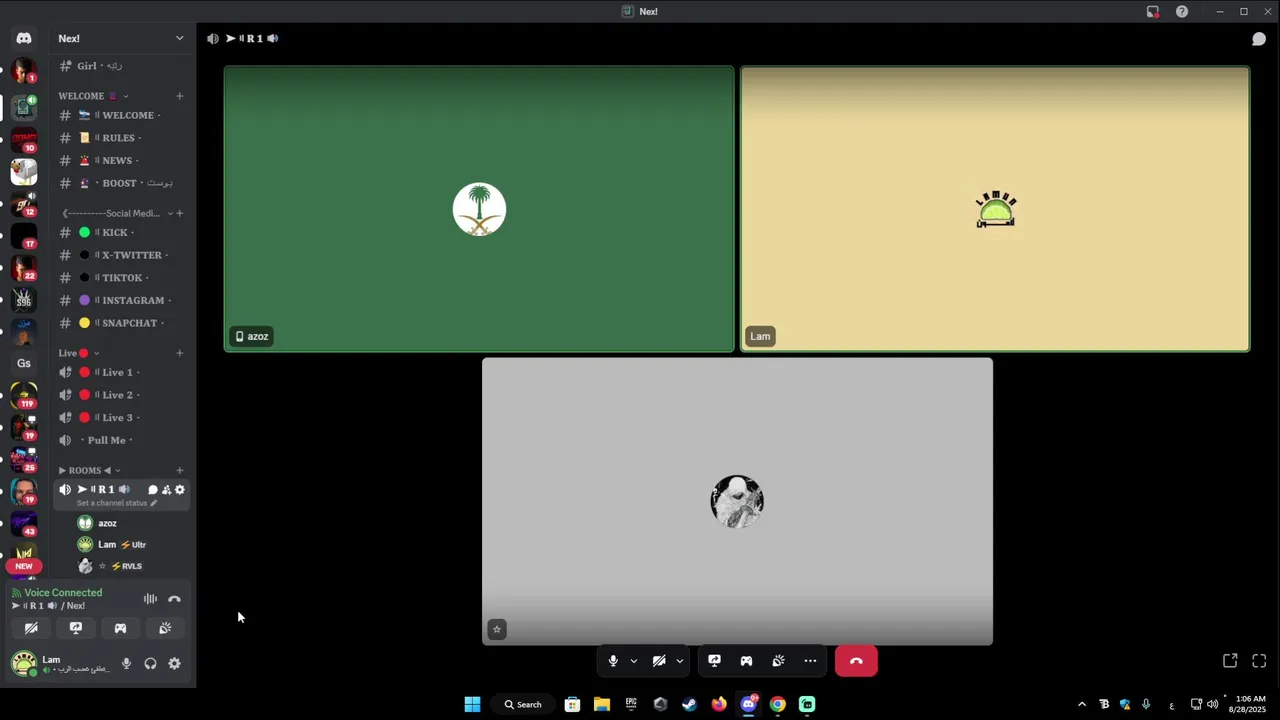Open the INSTAGRAM text channel

pyautogui.click(x=121, y=300)
